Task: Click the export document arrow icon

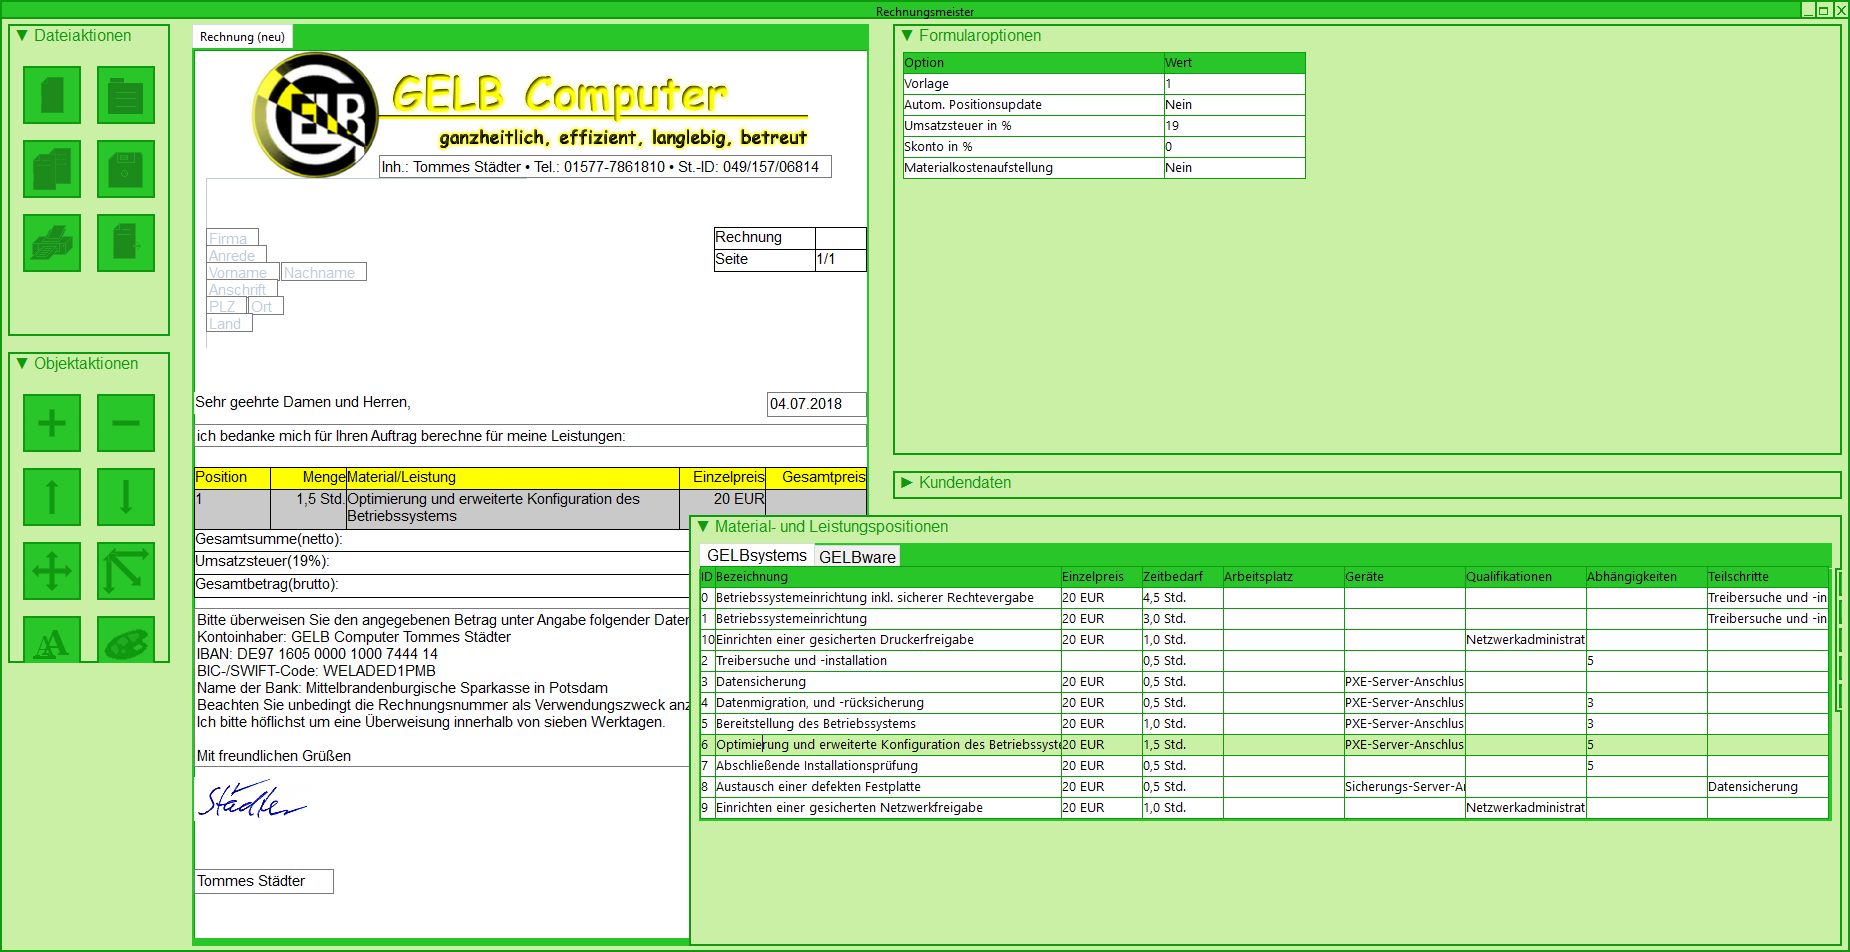Action: pos(126,243)
